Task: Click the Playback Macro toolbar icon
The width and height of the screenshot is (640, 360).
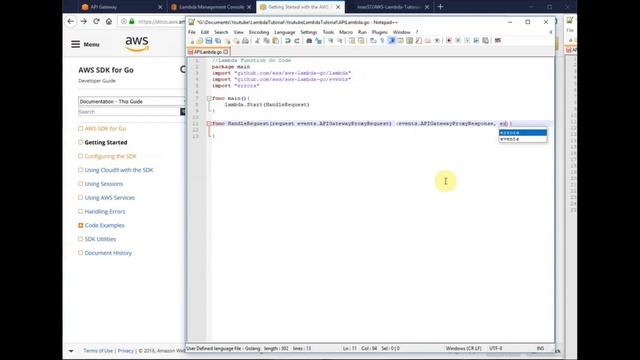Action: [467, 41]
